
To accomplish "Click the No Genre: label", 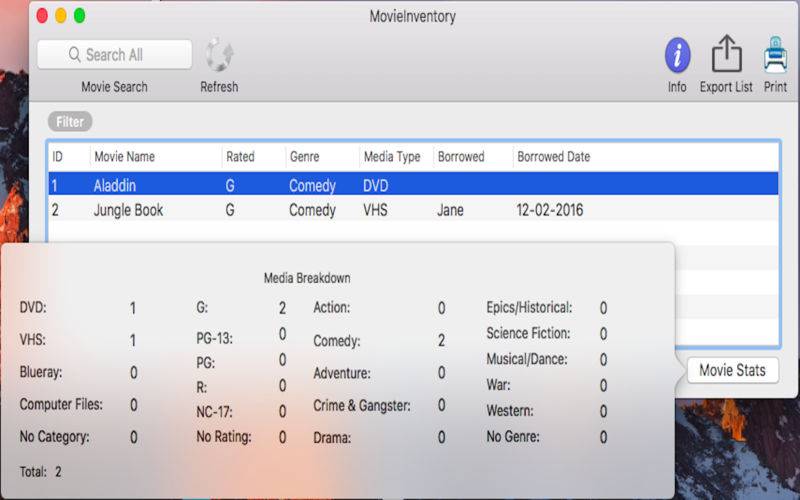I will pyautogui.click(x=513, y=437).
